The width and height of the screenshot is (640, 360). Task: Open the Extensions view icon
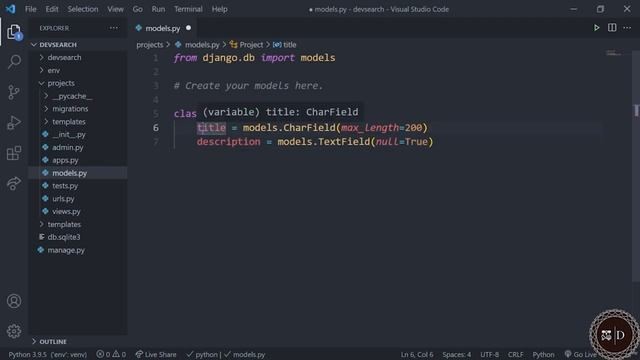point(14,153)
